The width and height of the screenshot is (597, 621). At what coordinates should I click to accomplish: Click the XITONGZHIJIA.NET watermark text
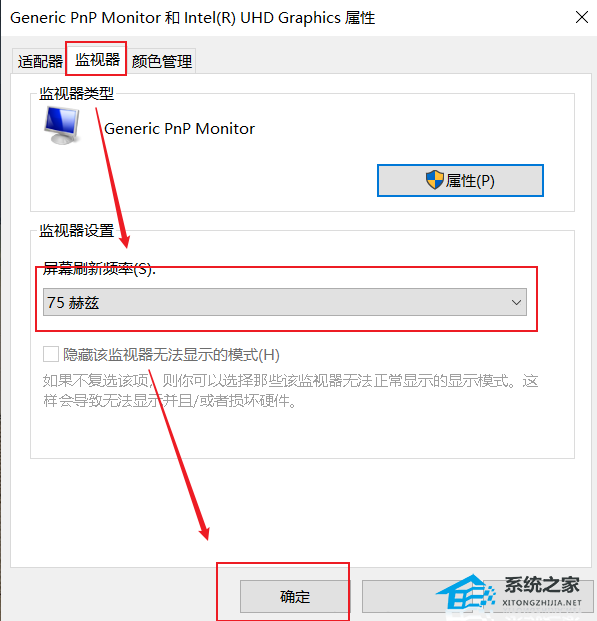coord(542,603)
